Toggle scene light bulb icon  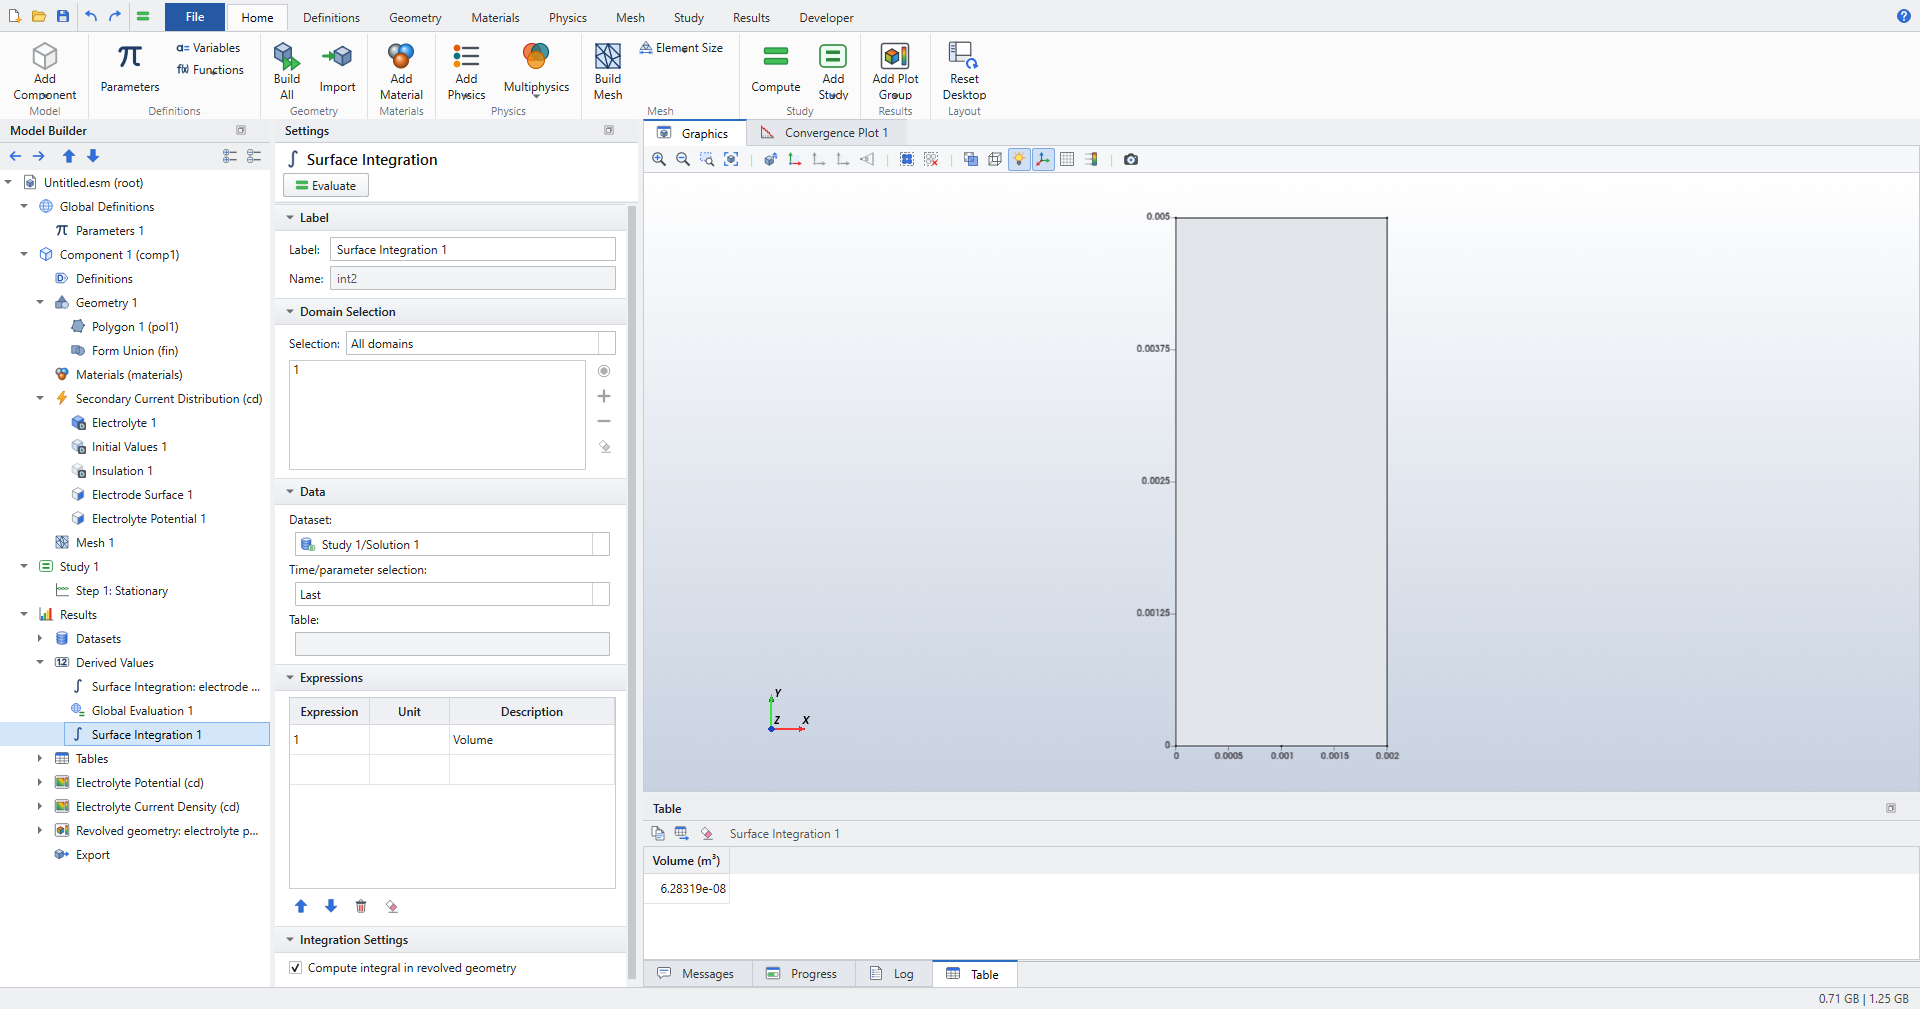click(1019, 159)
